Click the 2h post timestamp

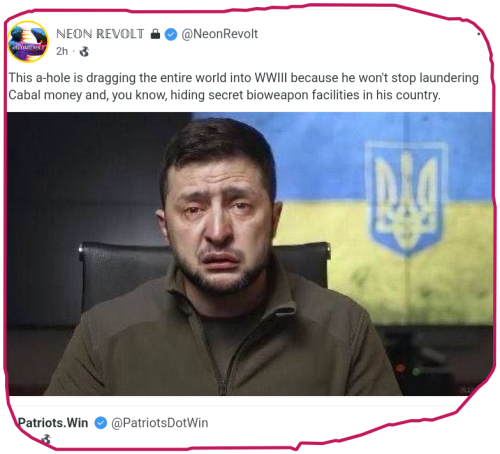[62, 51]
